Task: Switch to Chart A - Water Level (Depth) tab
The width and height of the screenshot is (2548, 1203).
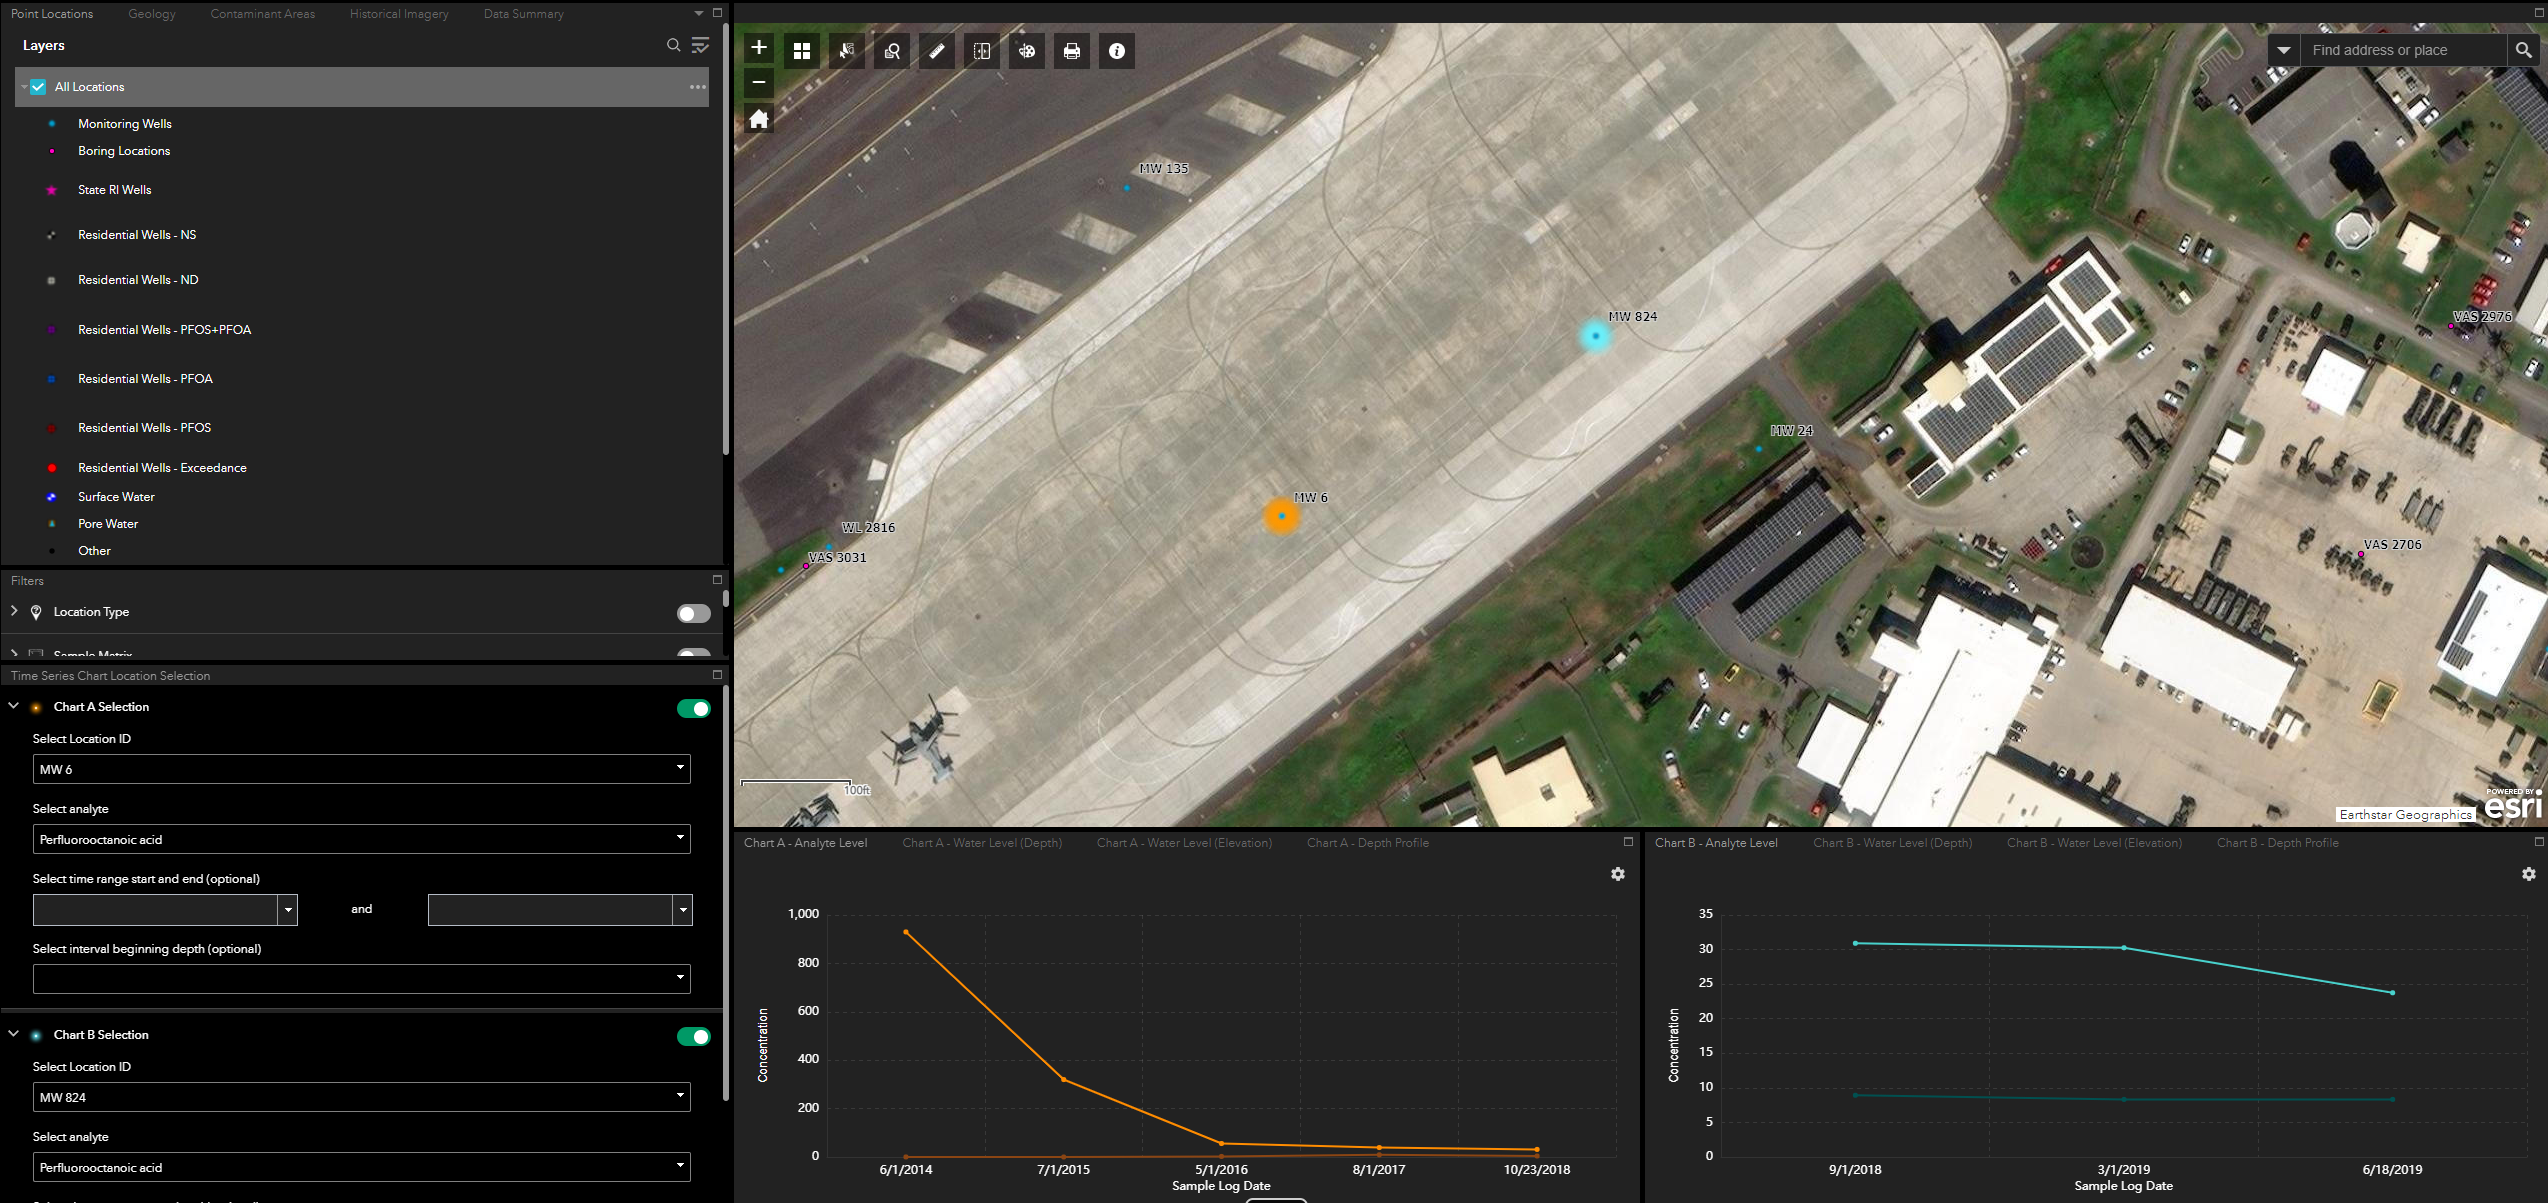Action: coord(982,843)
